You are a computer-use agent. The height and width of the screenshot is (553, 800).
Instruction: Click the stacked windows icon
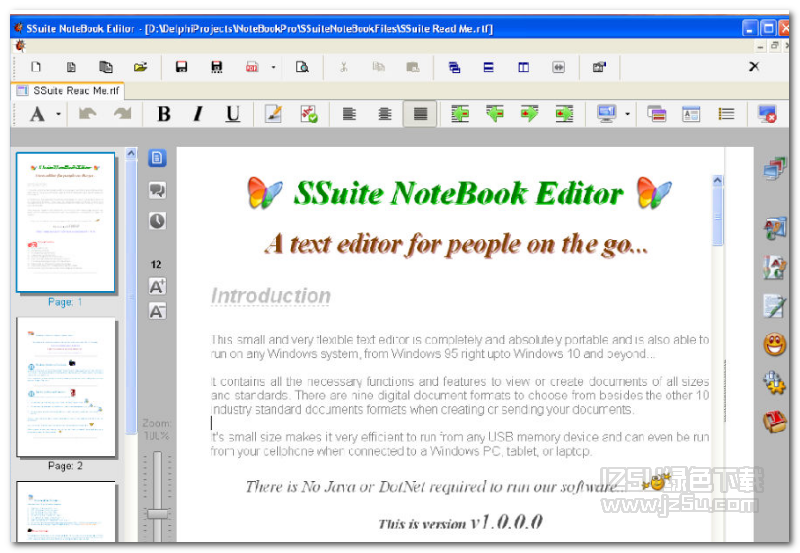[x=657, y=114]
